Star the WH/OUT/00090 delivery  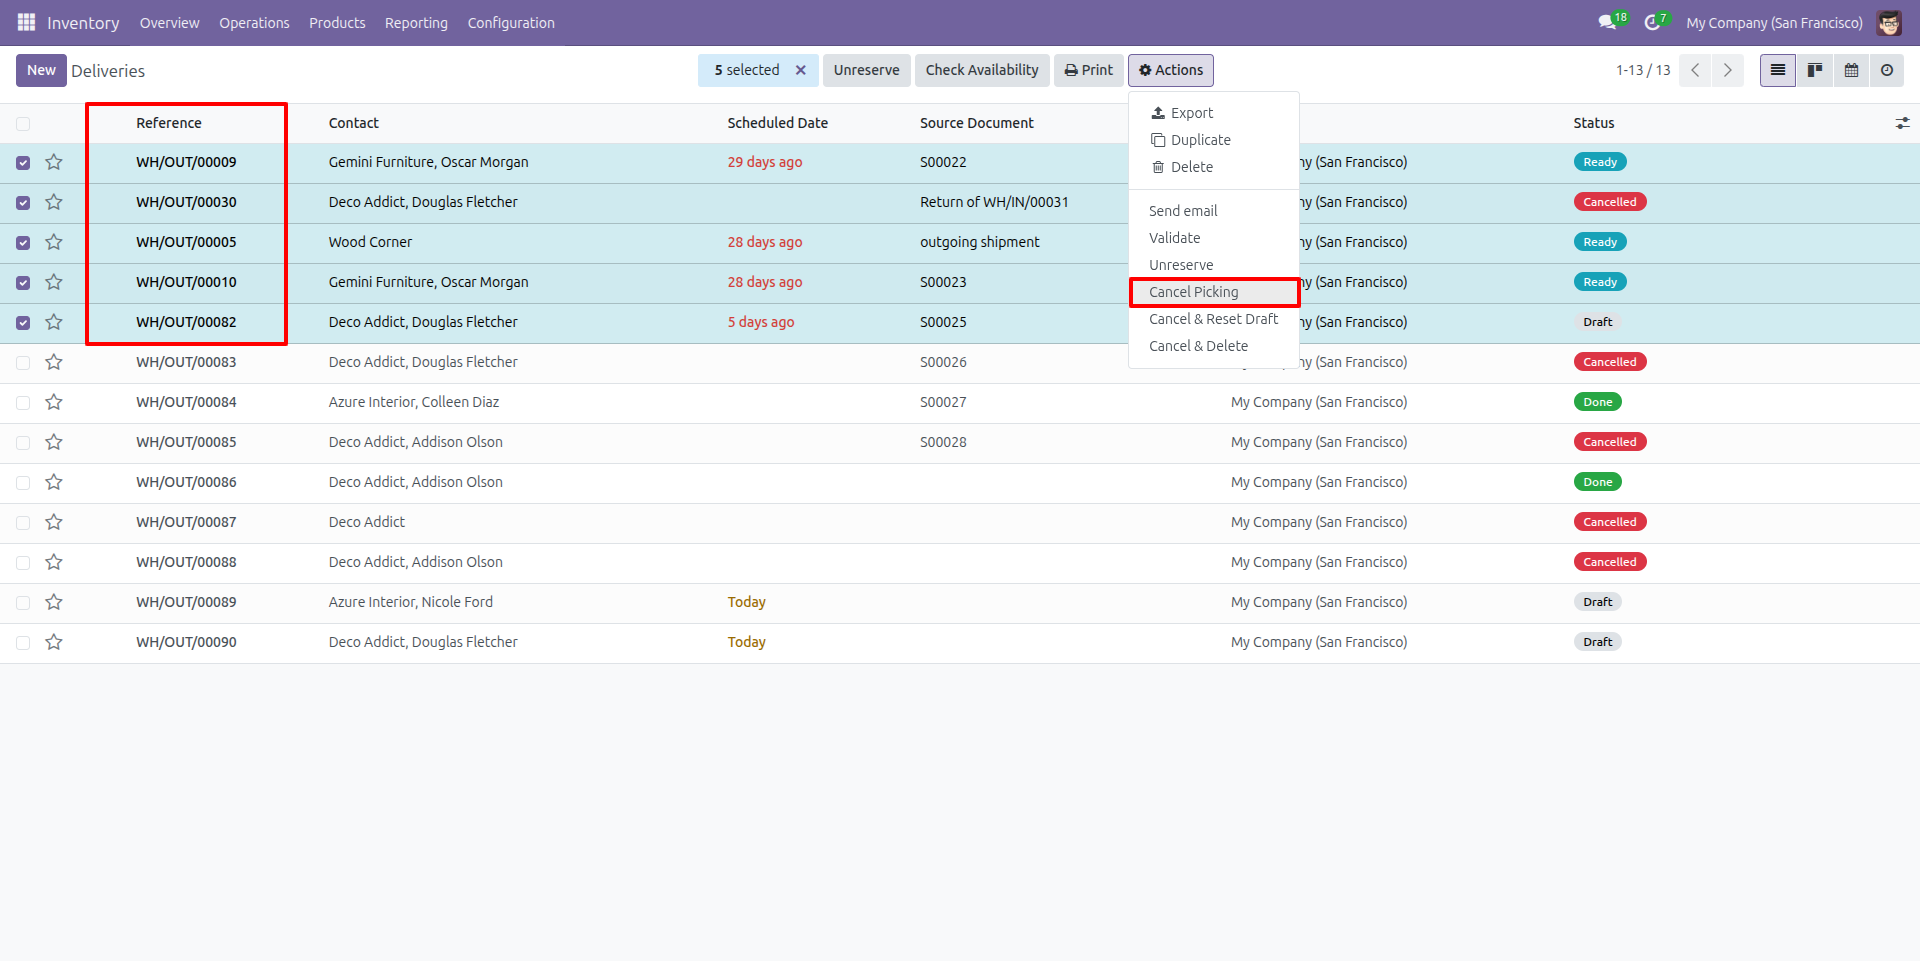click(x=54, y=642)
